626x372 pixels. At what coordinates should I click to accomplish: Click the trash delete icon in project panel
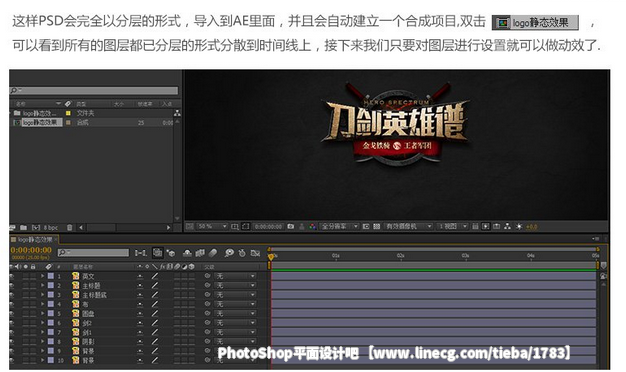click(x=69, y=228)
